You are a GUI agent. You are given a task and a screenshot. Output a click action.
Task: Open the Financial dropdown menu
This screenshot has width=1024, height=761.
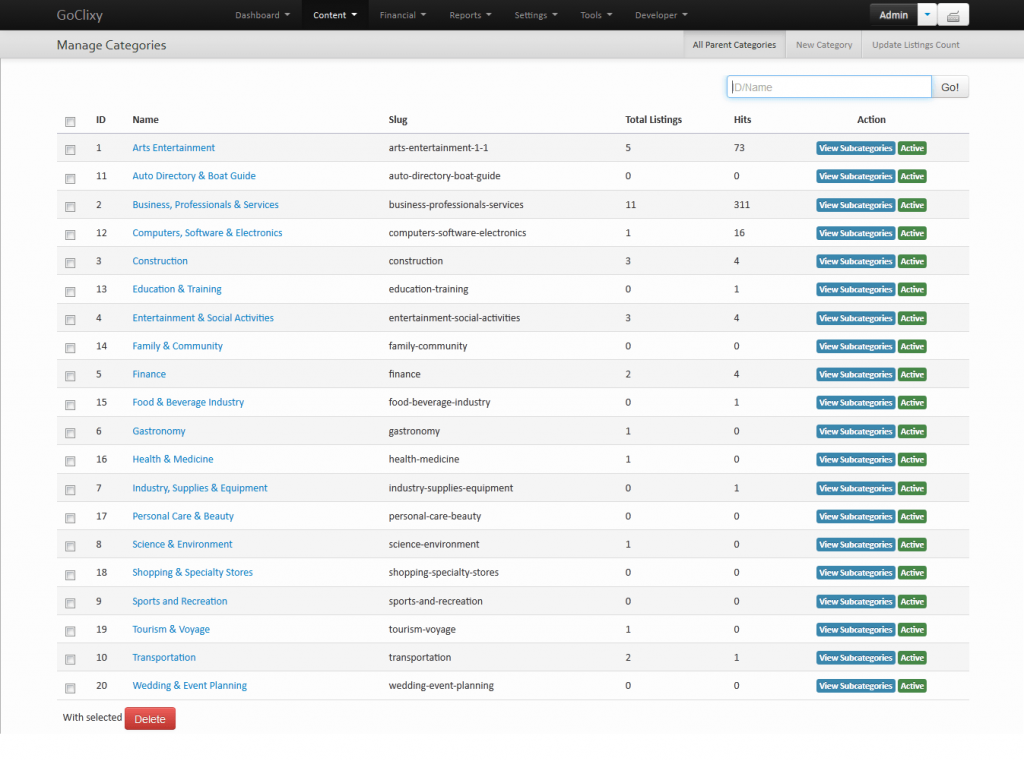[403, 15]
